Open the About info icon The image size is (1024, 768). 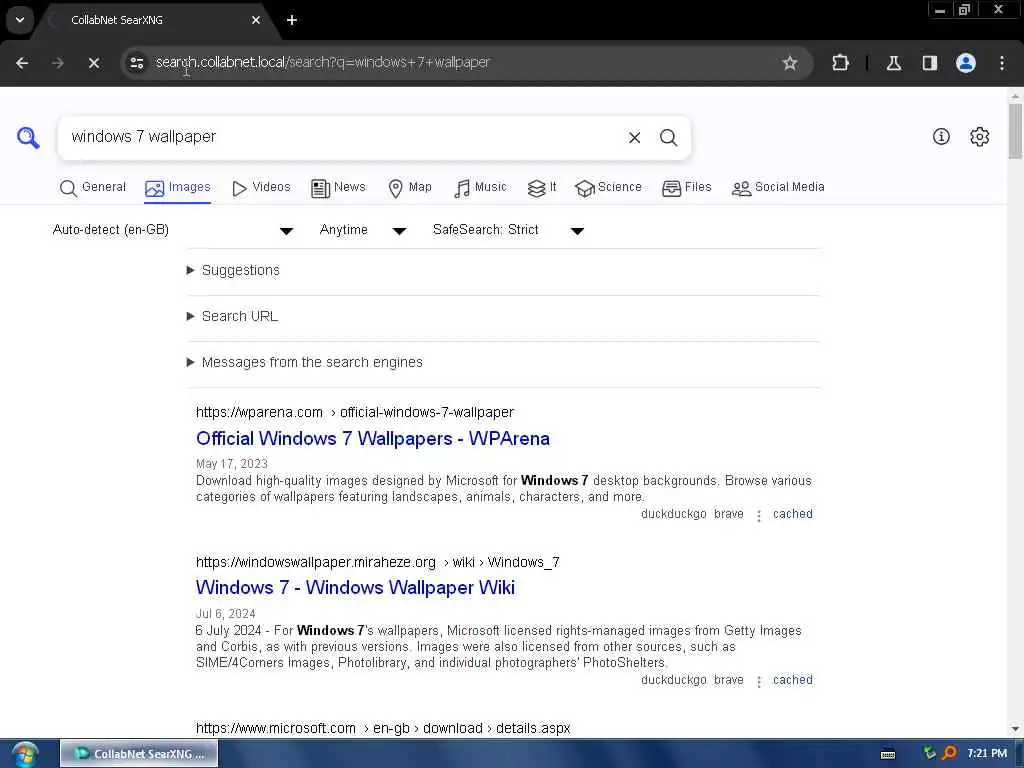tap(941, 136)
